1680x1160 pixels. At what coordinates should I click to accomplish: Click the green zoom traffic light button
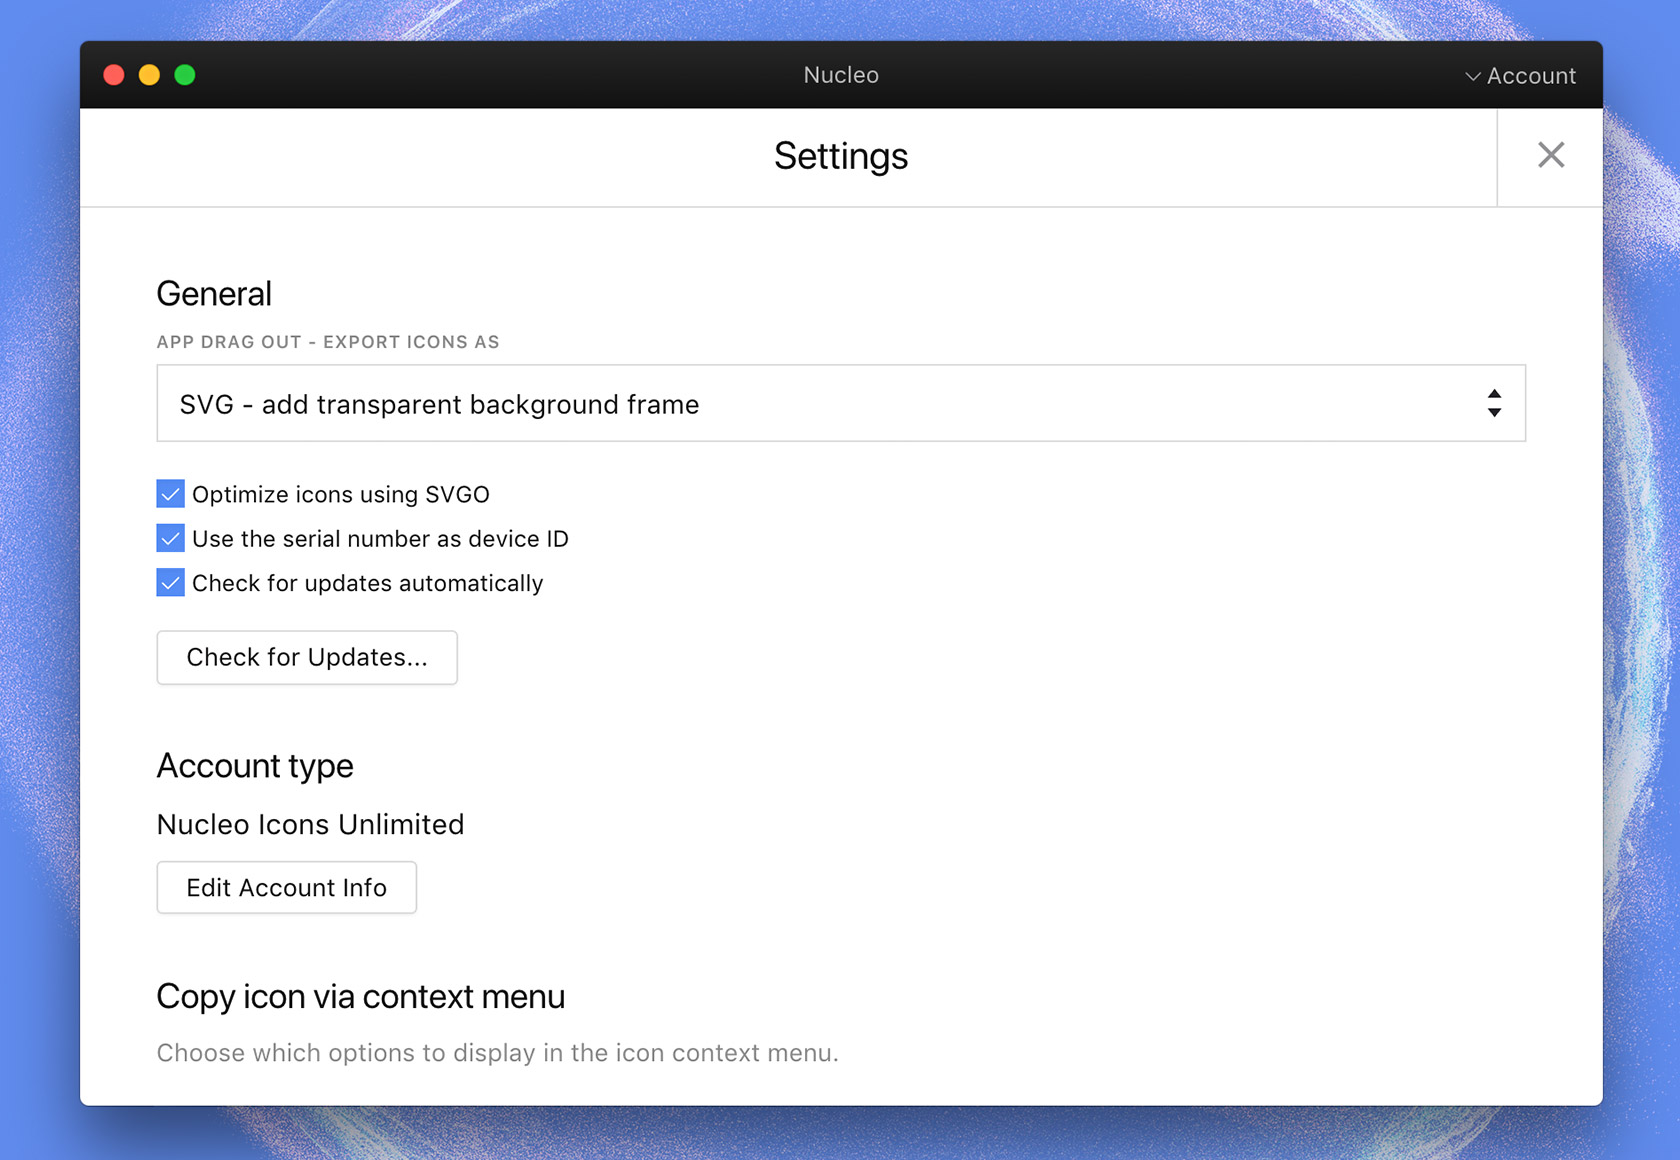coord(184,74)
